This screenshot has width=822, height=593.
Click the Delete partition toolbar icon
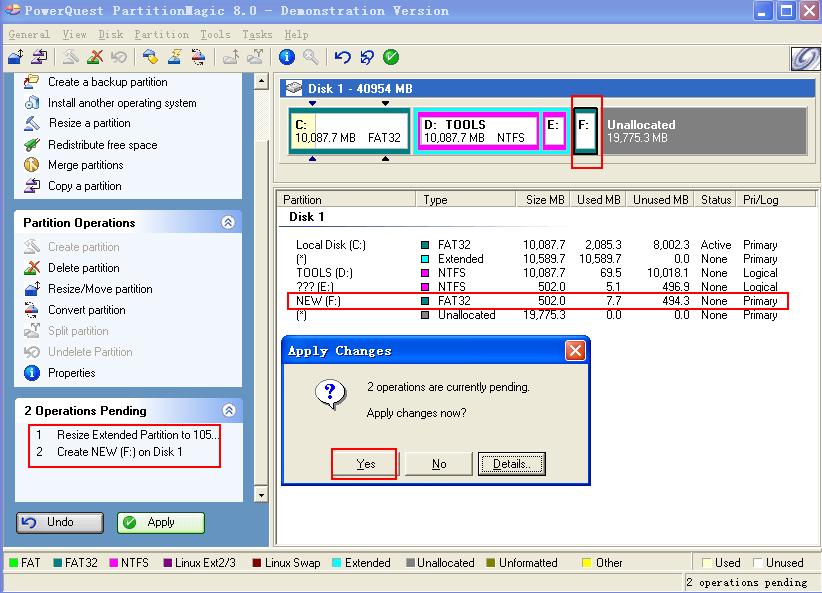click(x=95, y=57)
